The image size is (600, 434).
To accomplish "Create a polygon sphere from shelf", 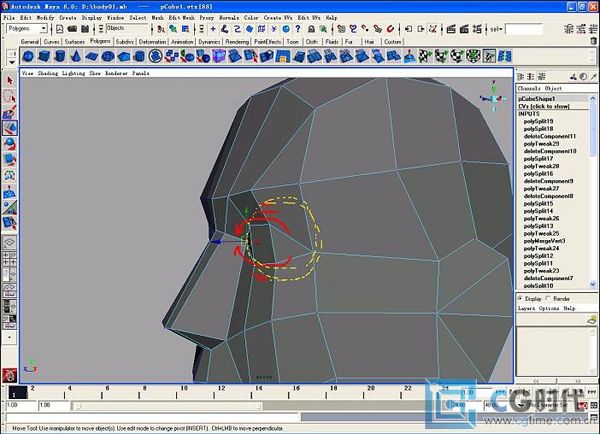I will tap(28, 57).
